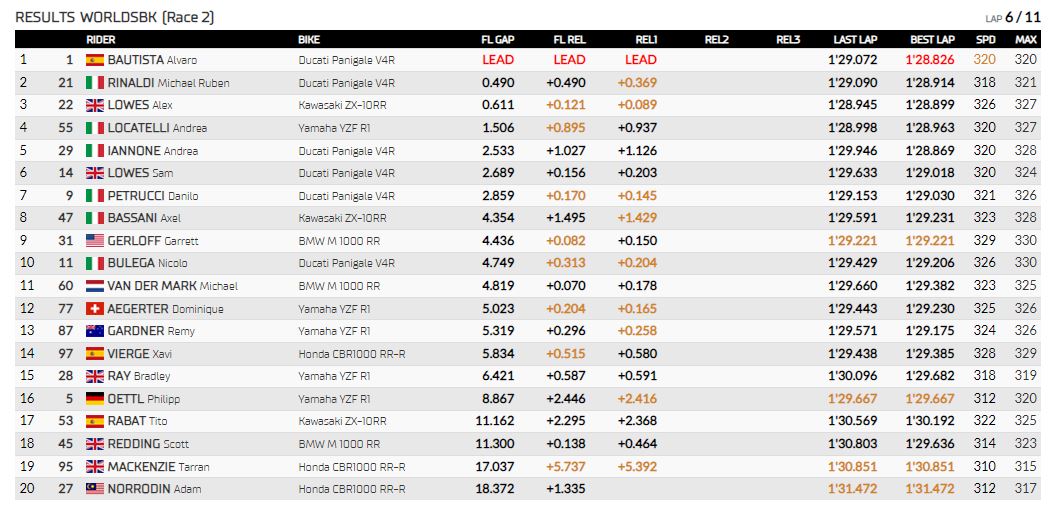Click the British flag next to LOWES Alex
This screenshot has width=1063, height=510.
(95, 105)
